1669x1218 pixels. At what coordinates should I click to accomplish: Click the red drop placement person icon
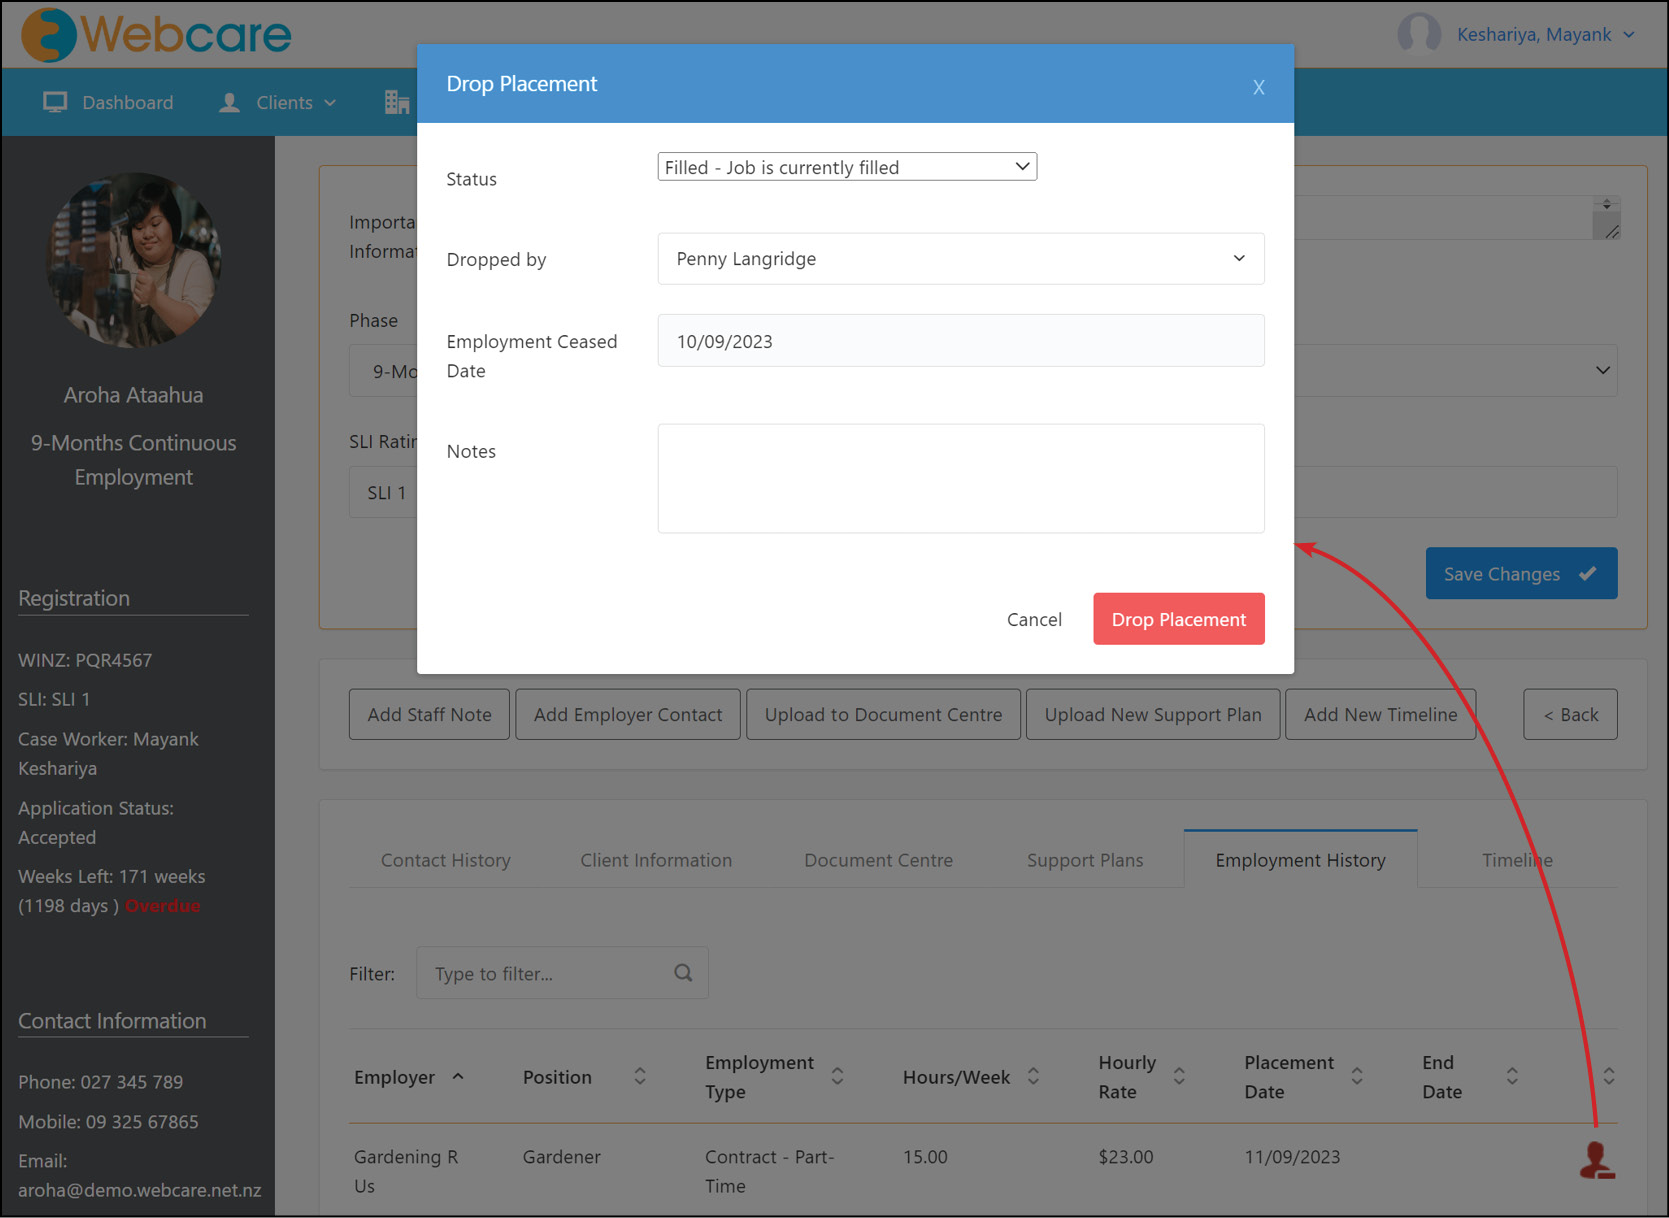pos(1597,1160)
